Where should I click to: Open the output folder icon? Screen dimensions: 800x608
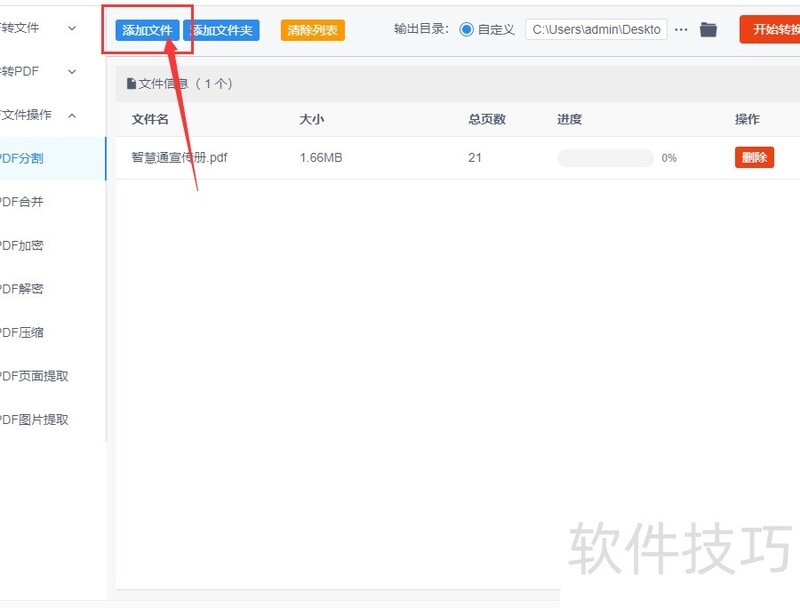[708, 29]
